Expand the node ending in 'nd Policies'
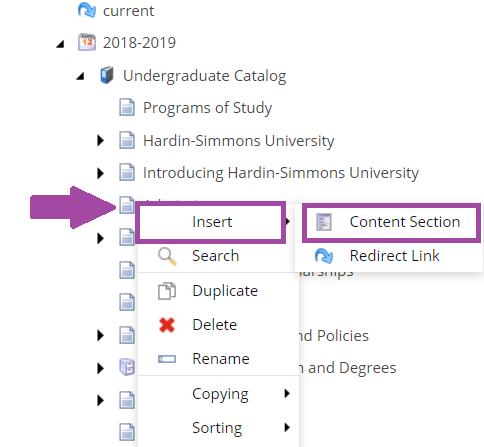This screenshot has height=447, width=484. (x=100, y=335)
